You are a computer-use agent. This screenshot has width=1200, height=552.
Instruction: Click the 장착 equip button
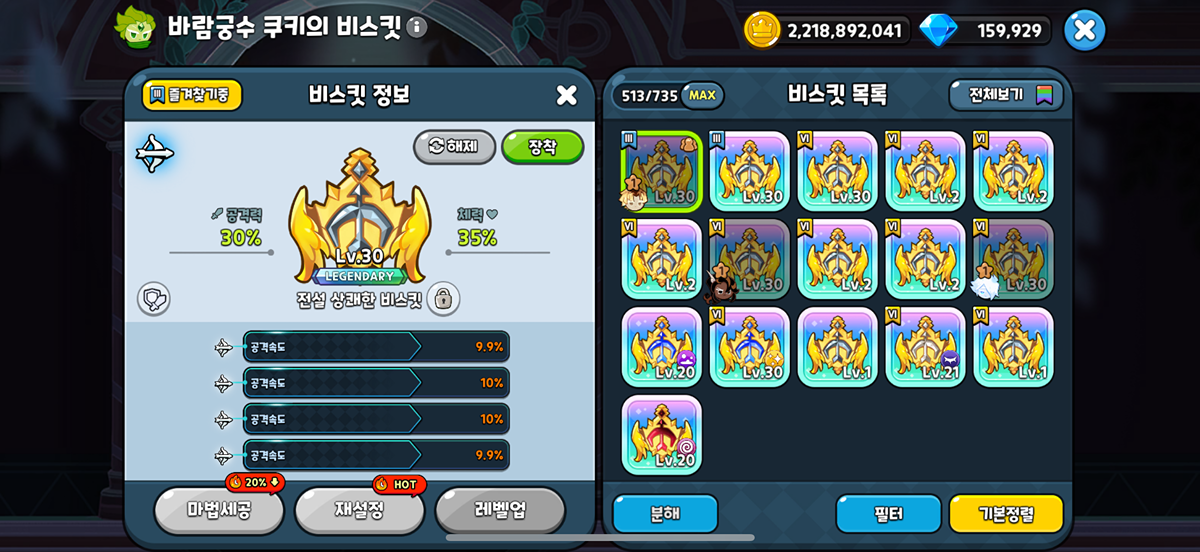[542, 147]
